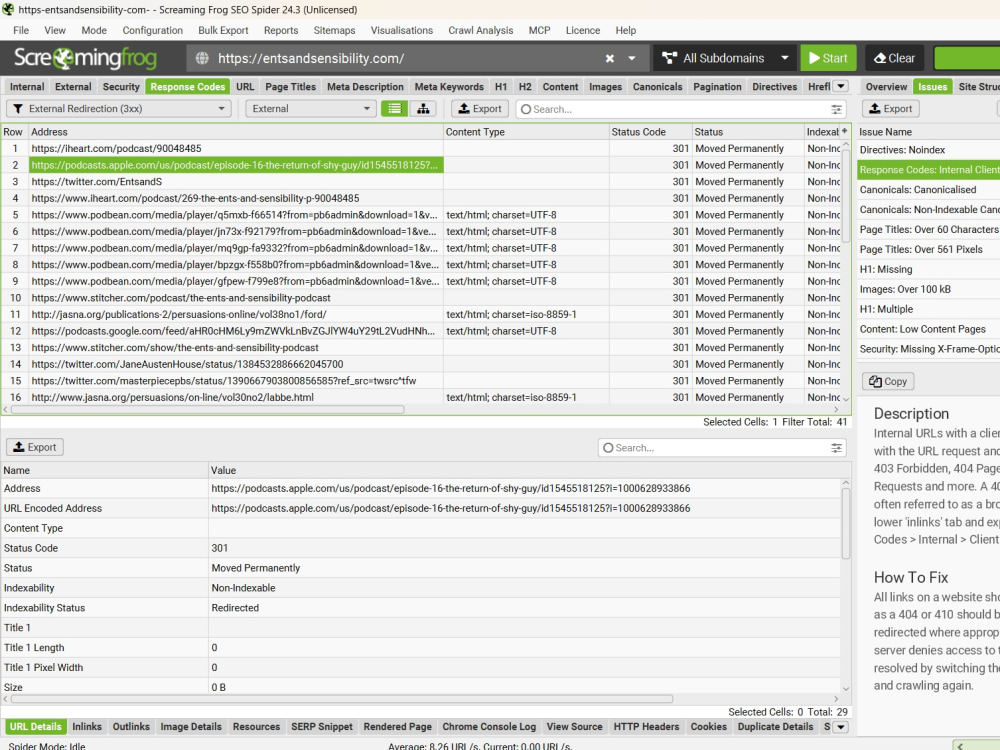Add column using the plus icon
1000x750 pixels.
844,131
